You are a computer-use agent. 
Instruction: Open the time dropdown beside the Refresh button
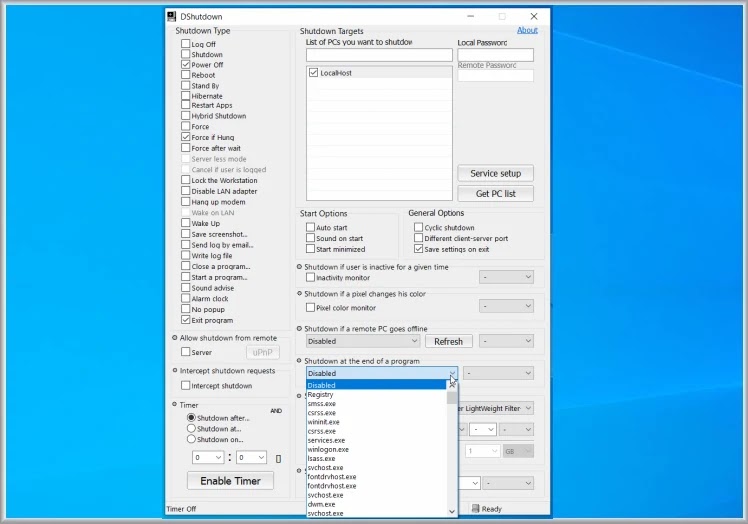(x=506, y=341)
